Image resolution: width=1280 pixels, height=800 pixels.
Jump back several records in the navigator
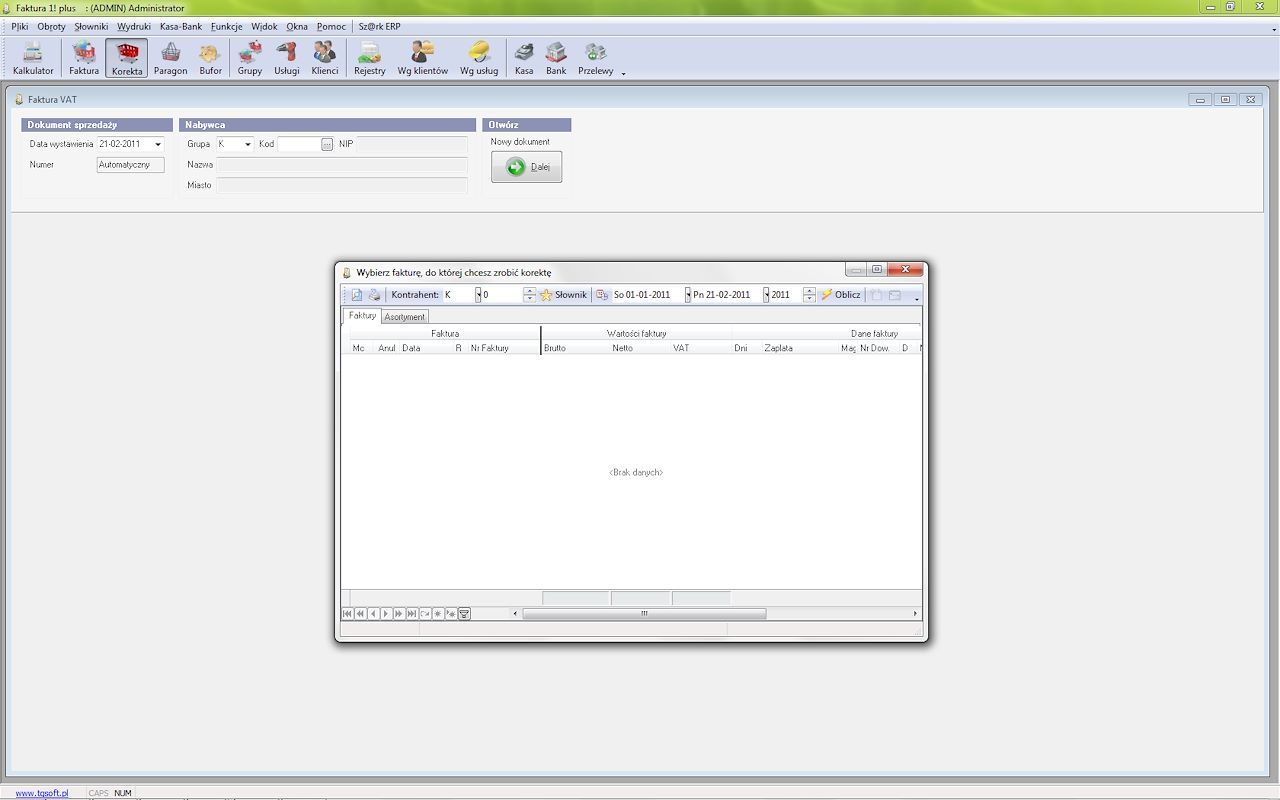click(360, 614)
